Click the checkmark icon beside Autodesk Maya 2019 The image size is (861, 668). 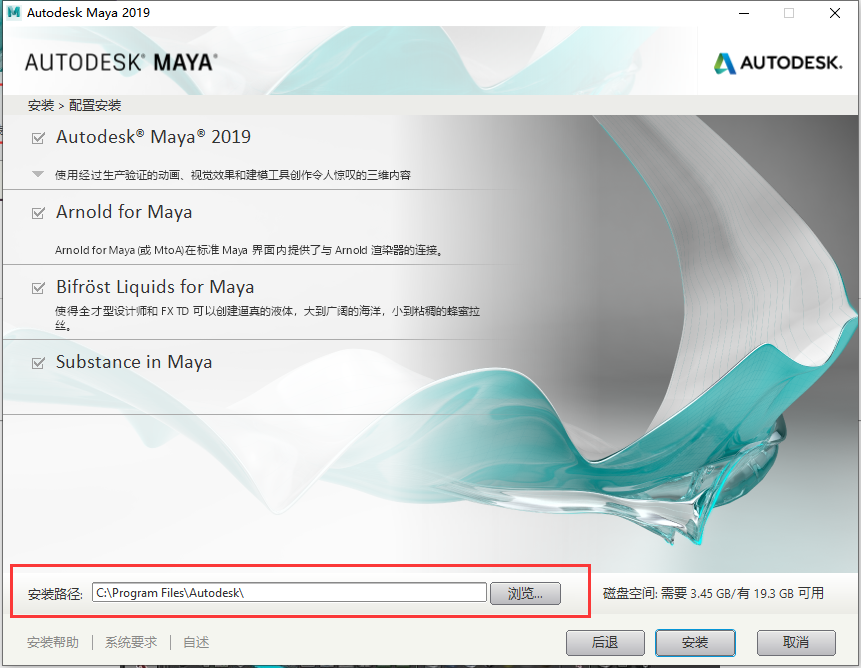point(37,138)
